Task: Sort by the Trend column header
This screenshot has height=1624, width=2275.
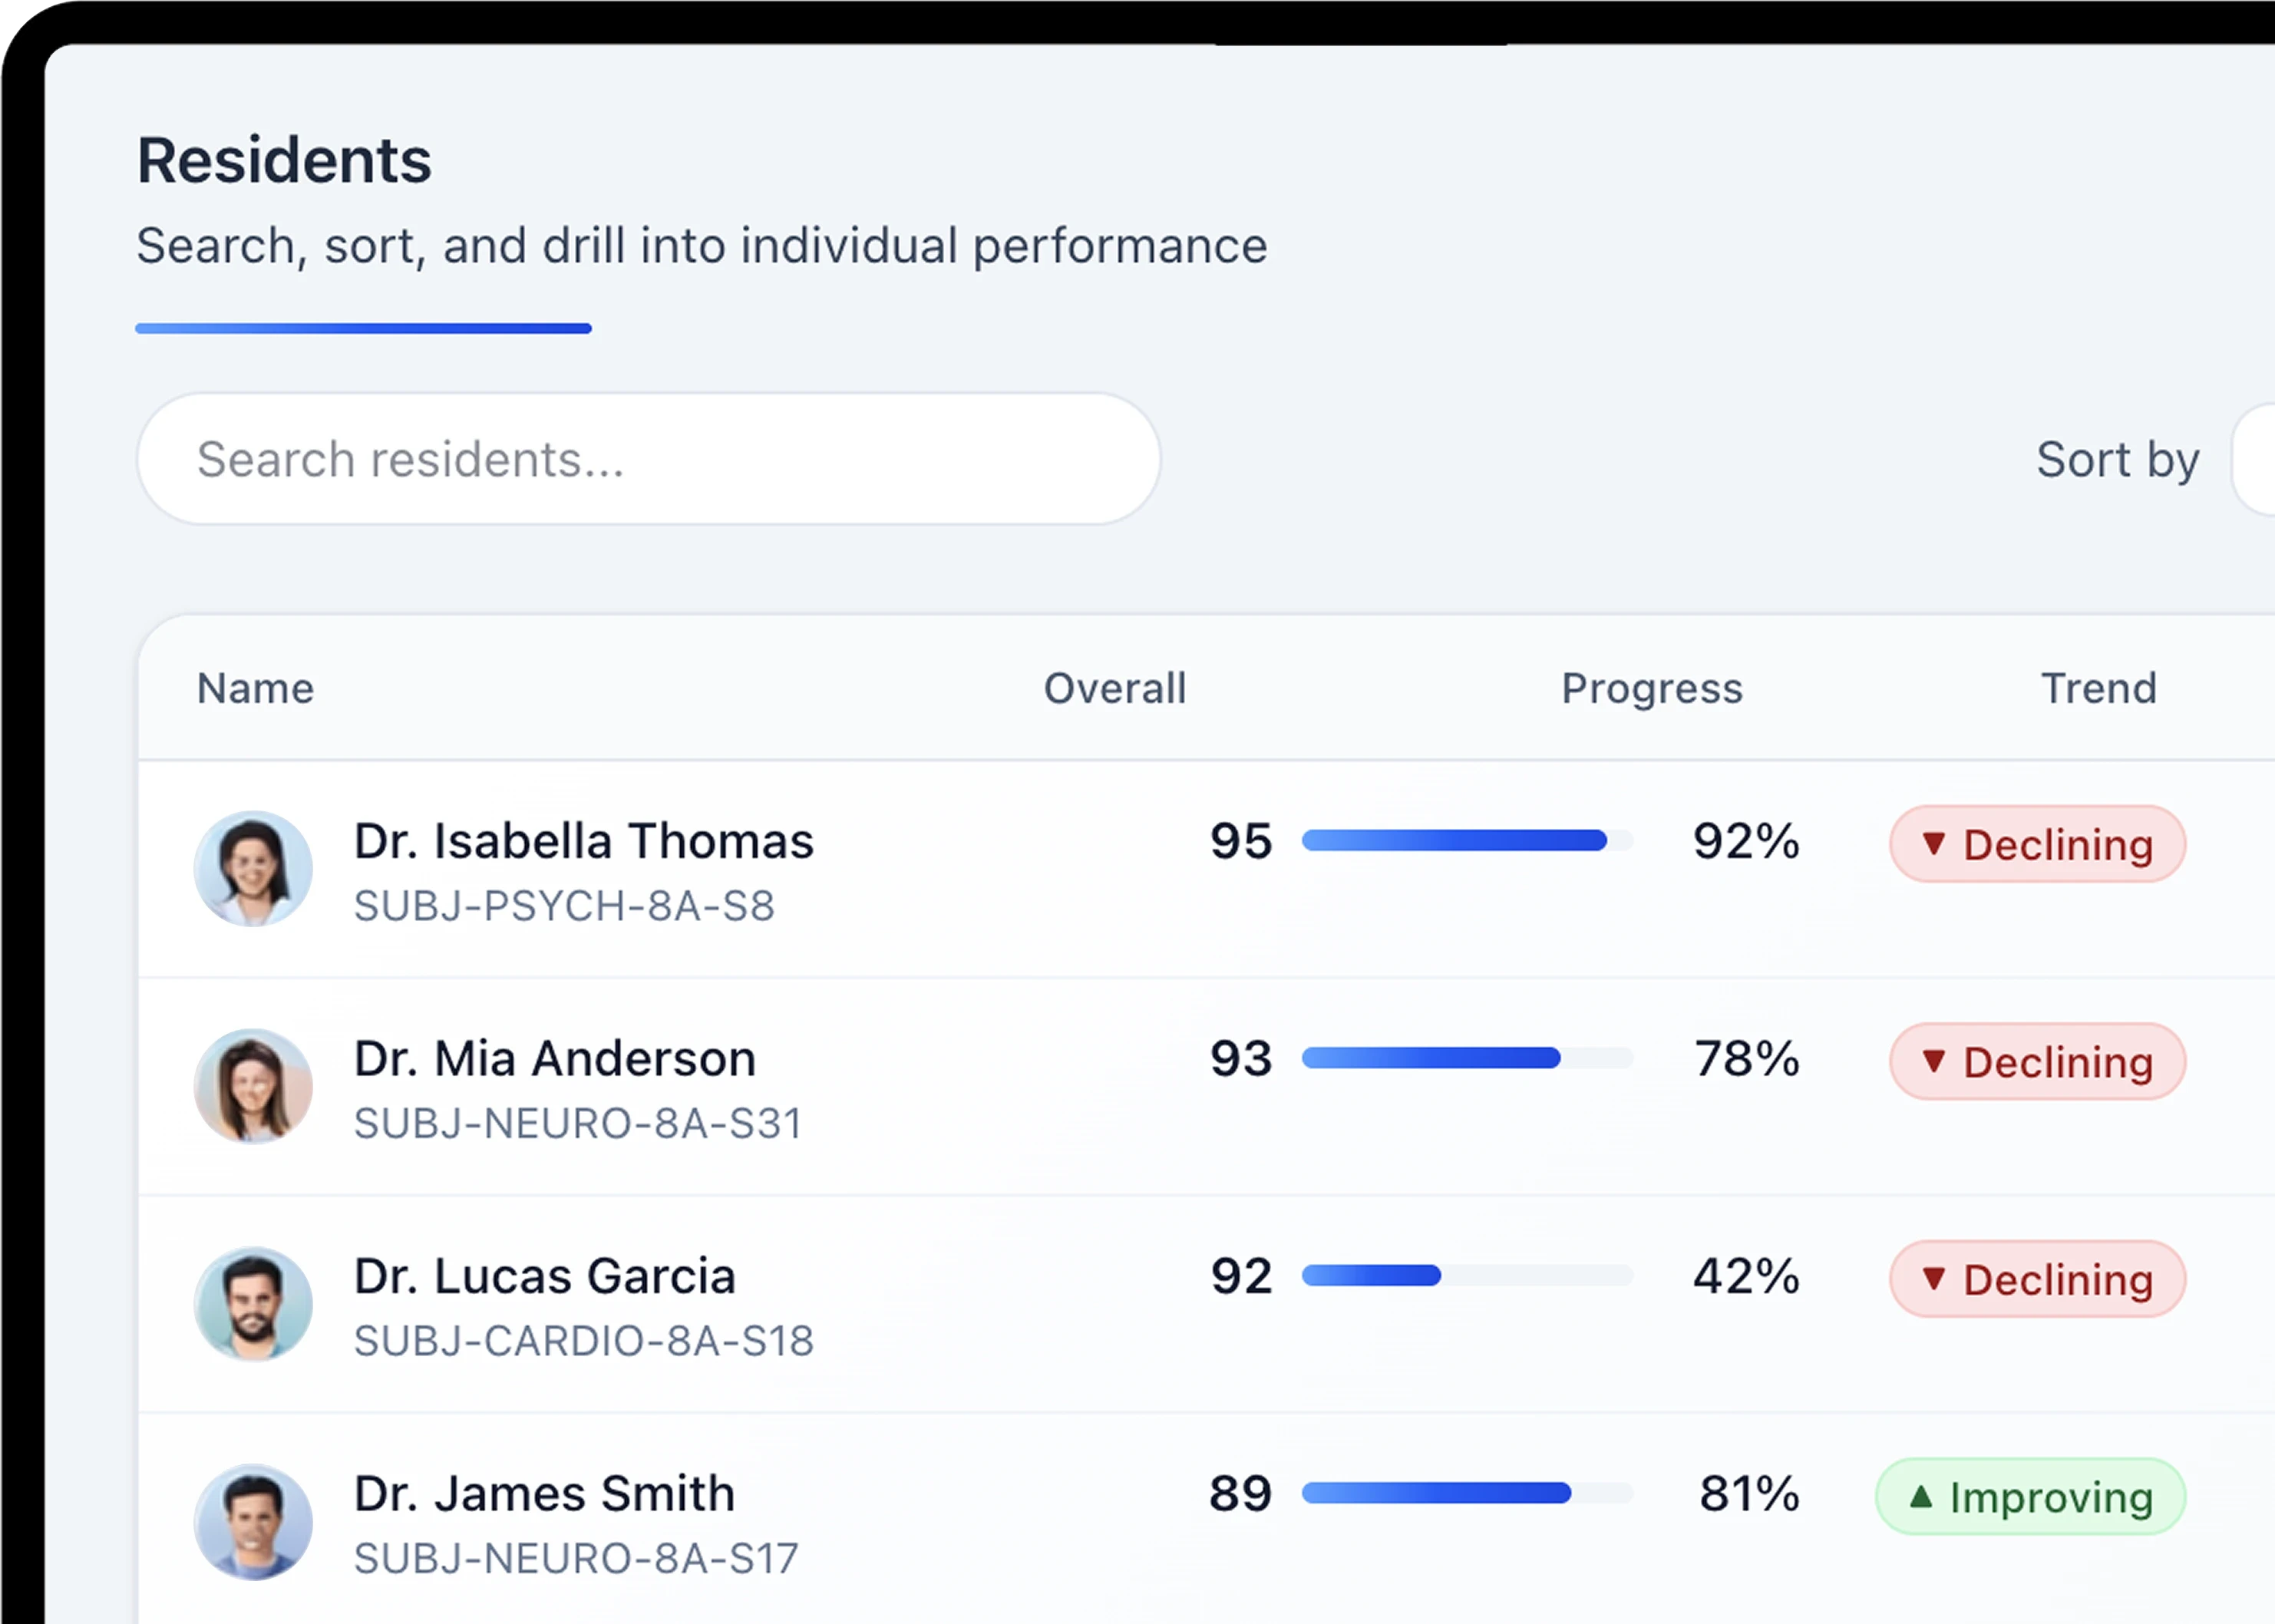Action: (x=2098, y=688)
